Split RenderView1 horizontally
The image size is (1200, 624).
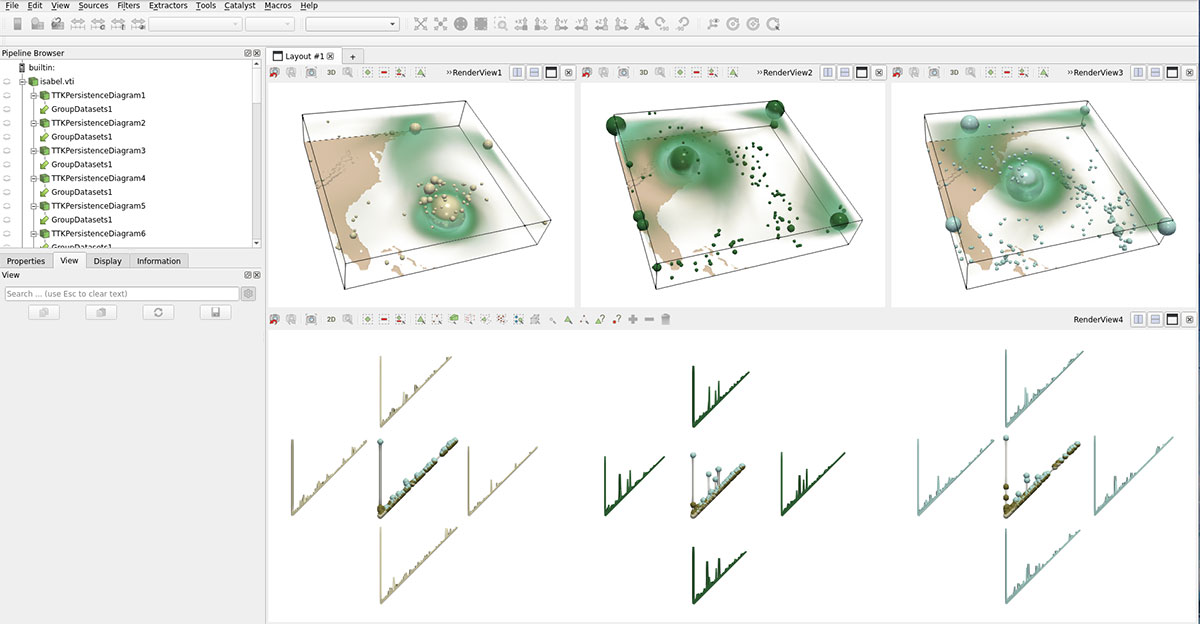[x=517, y=73]
